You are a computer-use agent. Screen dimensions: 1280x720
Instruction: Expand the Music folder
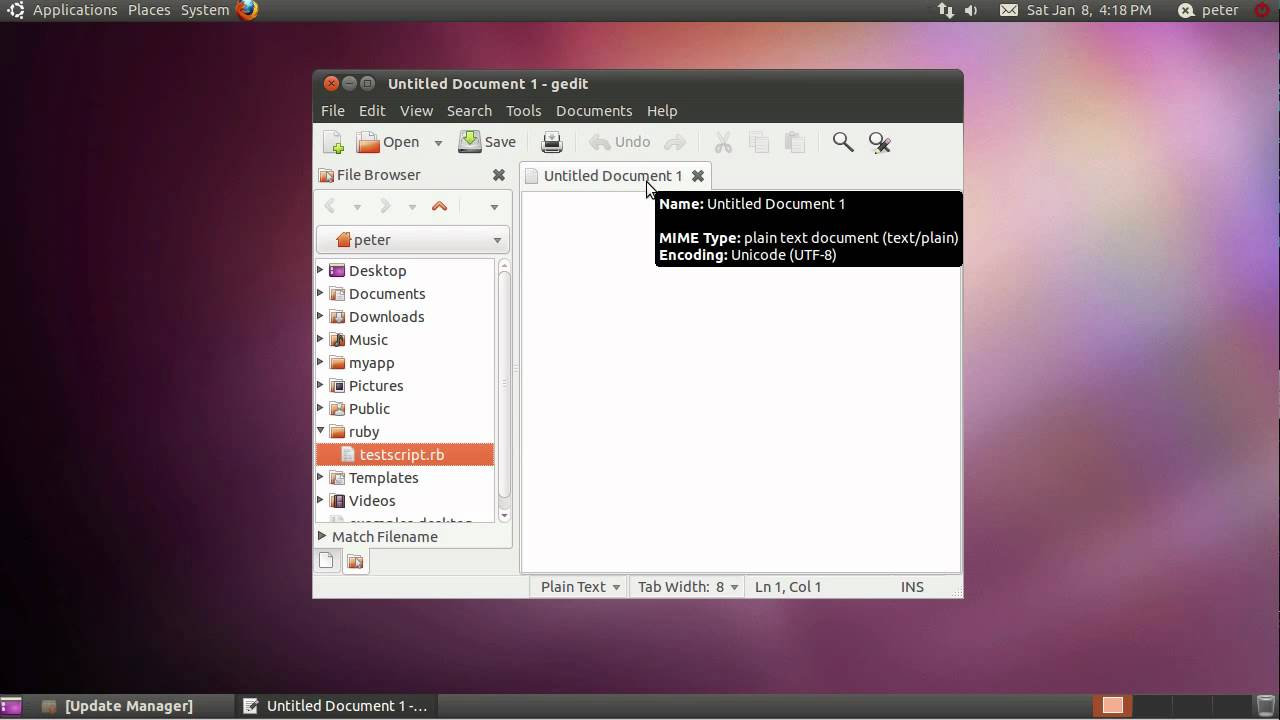click(321, 339)
